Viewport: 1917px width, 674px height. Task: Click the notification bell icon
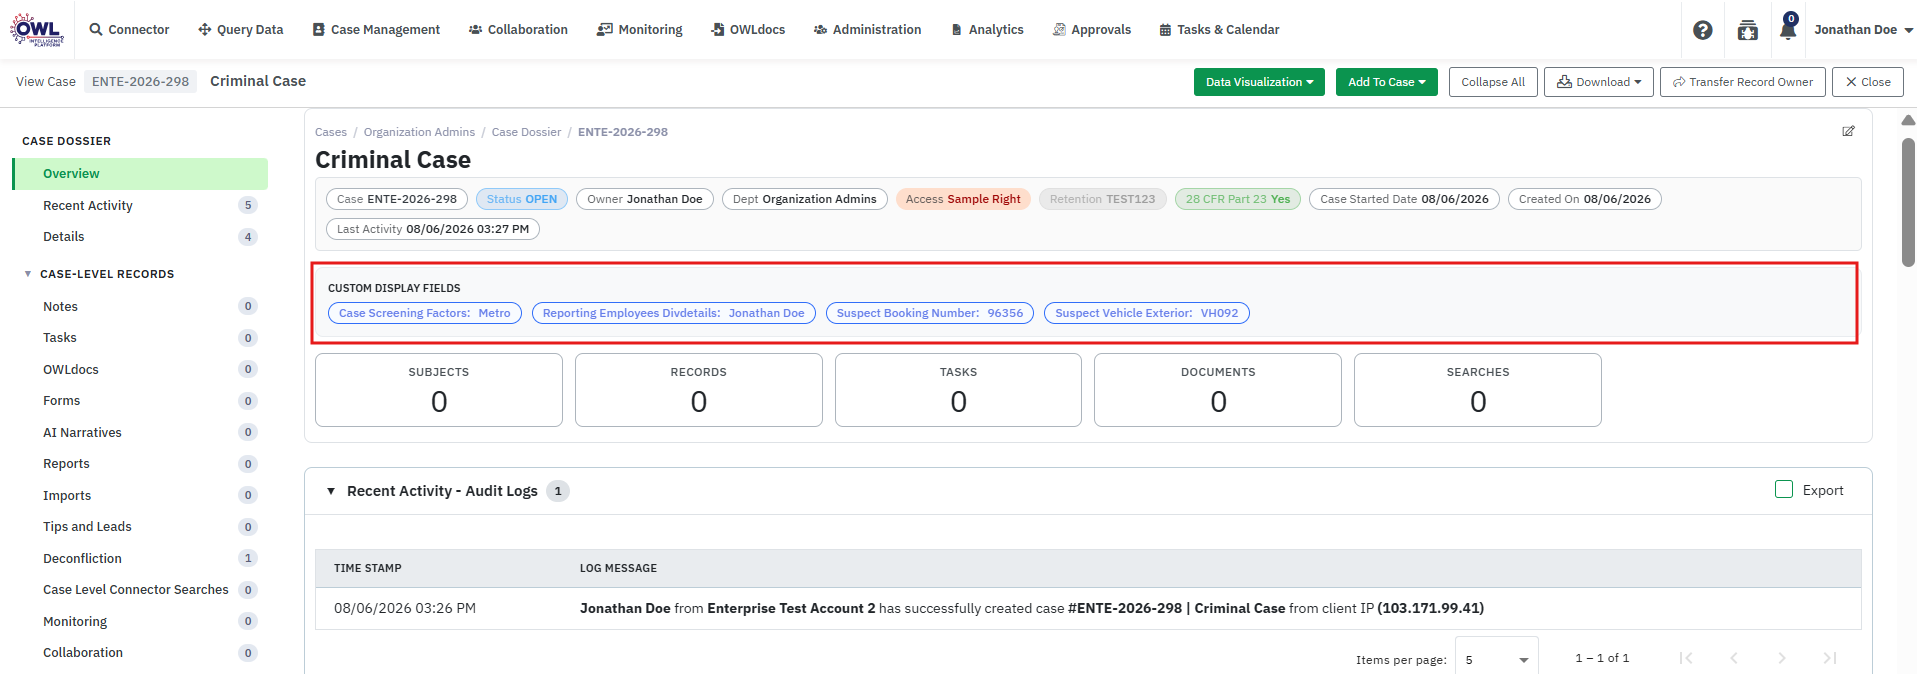pos(1788,29)
